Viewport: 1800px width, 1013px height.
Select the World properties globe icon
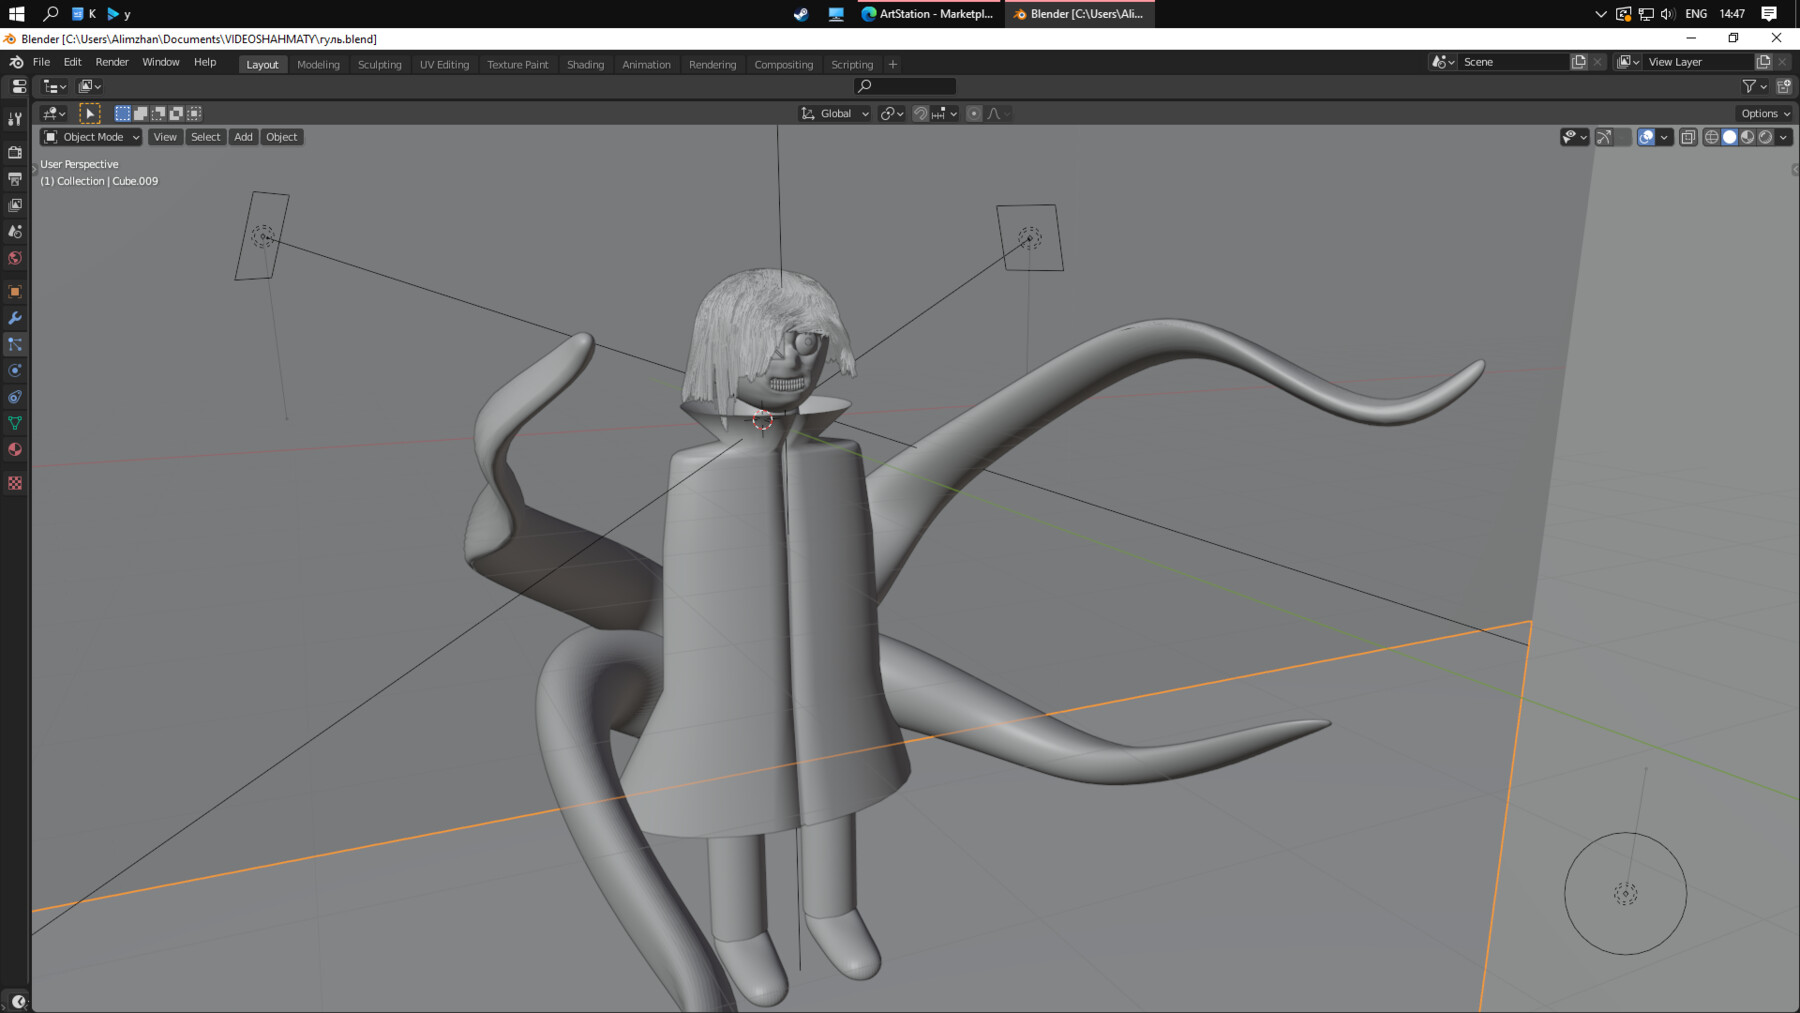click(x=15, y=258)
